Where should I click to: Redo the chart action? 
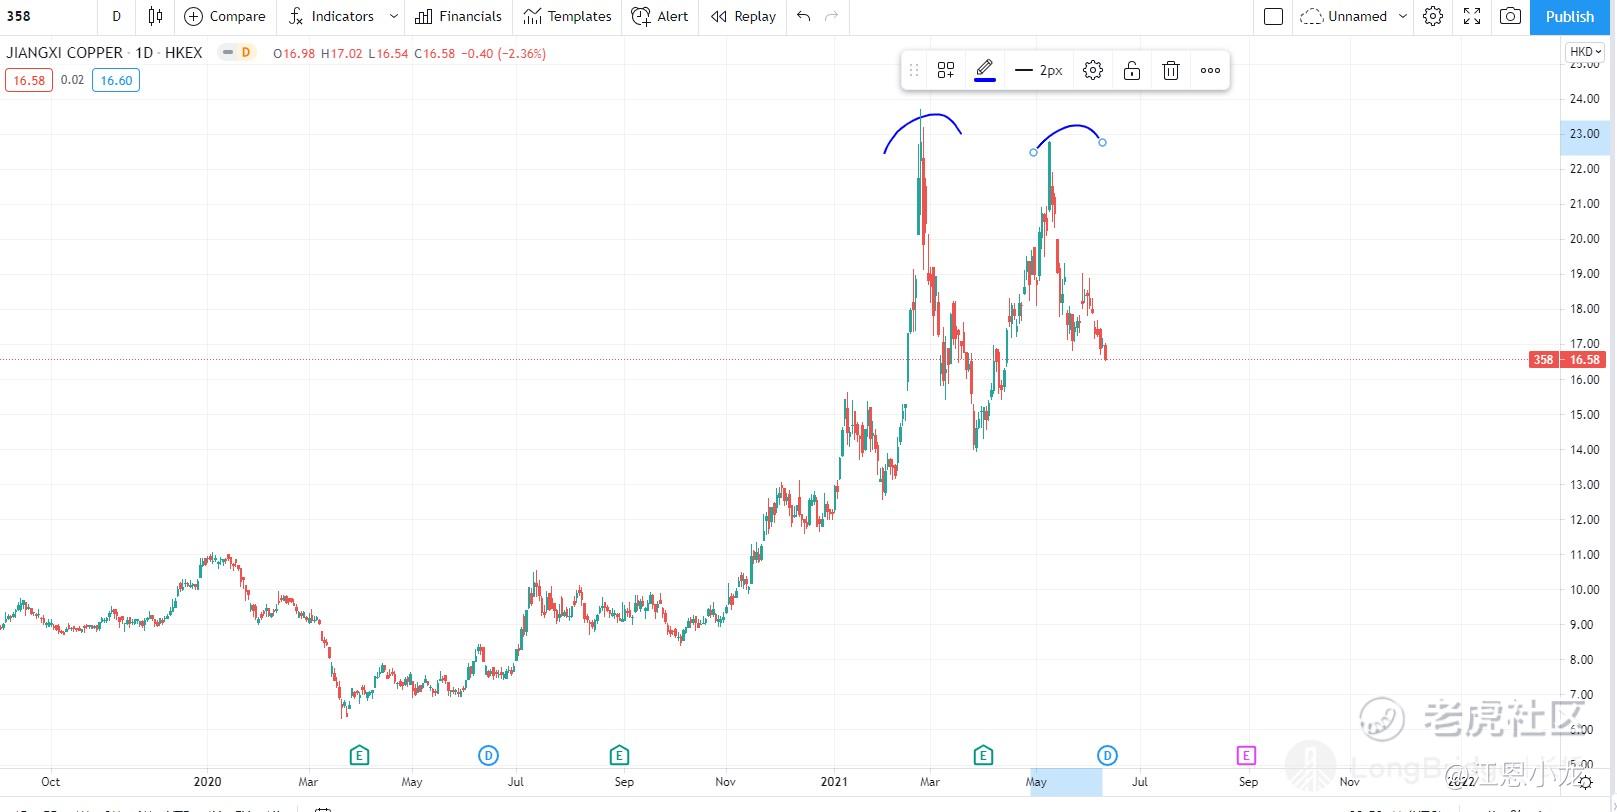point(832,16)
